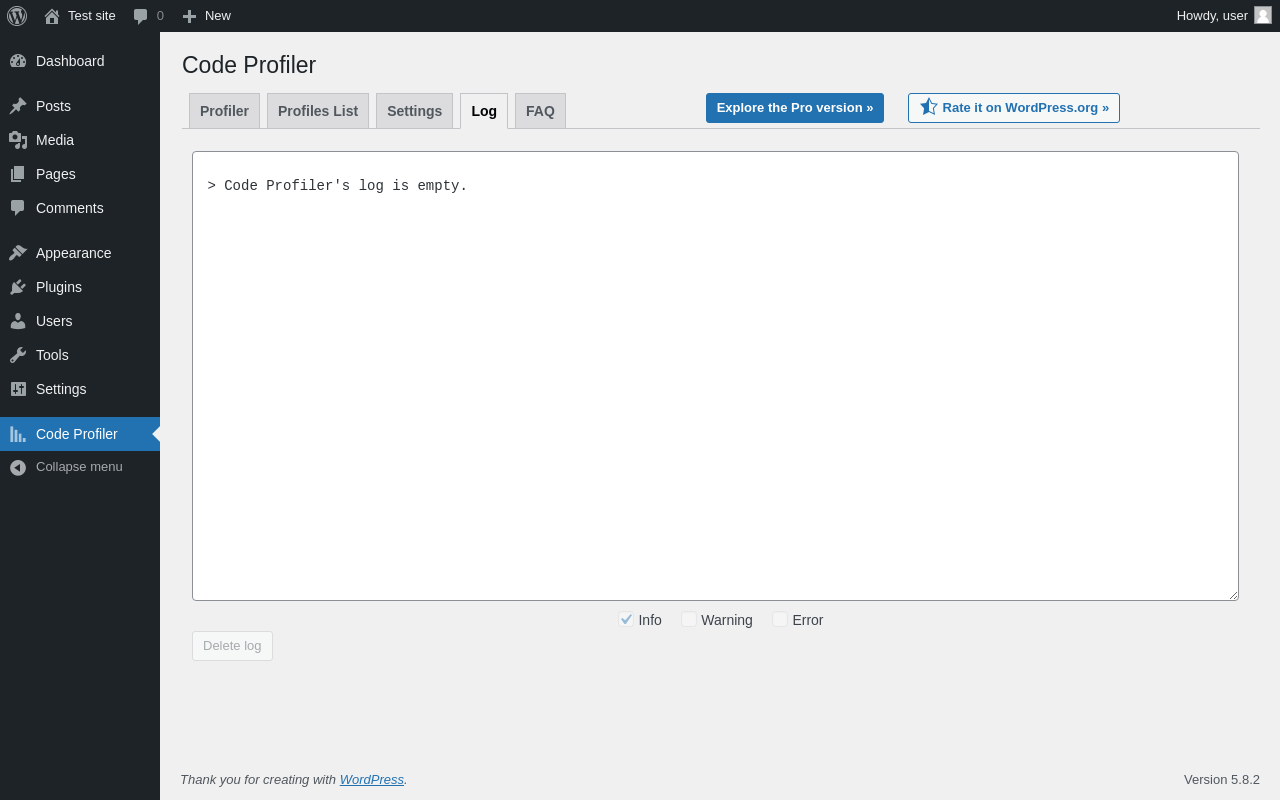
Task: Click the star icon on Rate button
Action: coord(928,107)
